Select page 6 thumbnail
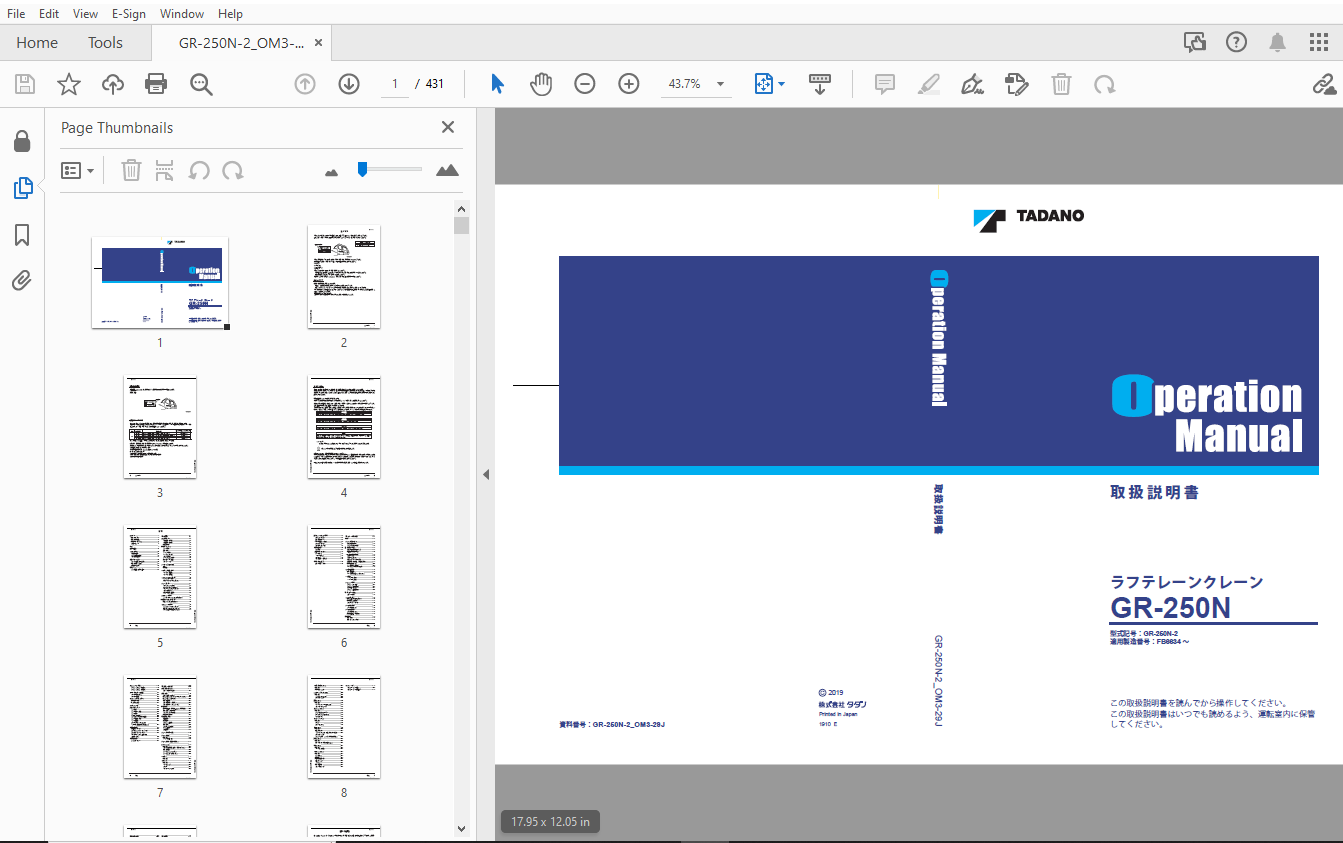The height and width of the screenshot is (843, 1343). point(344,577)
